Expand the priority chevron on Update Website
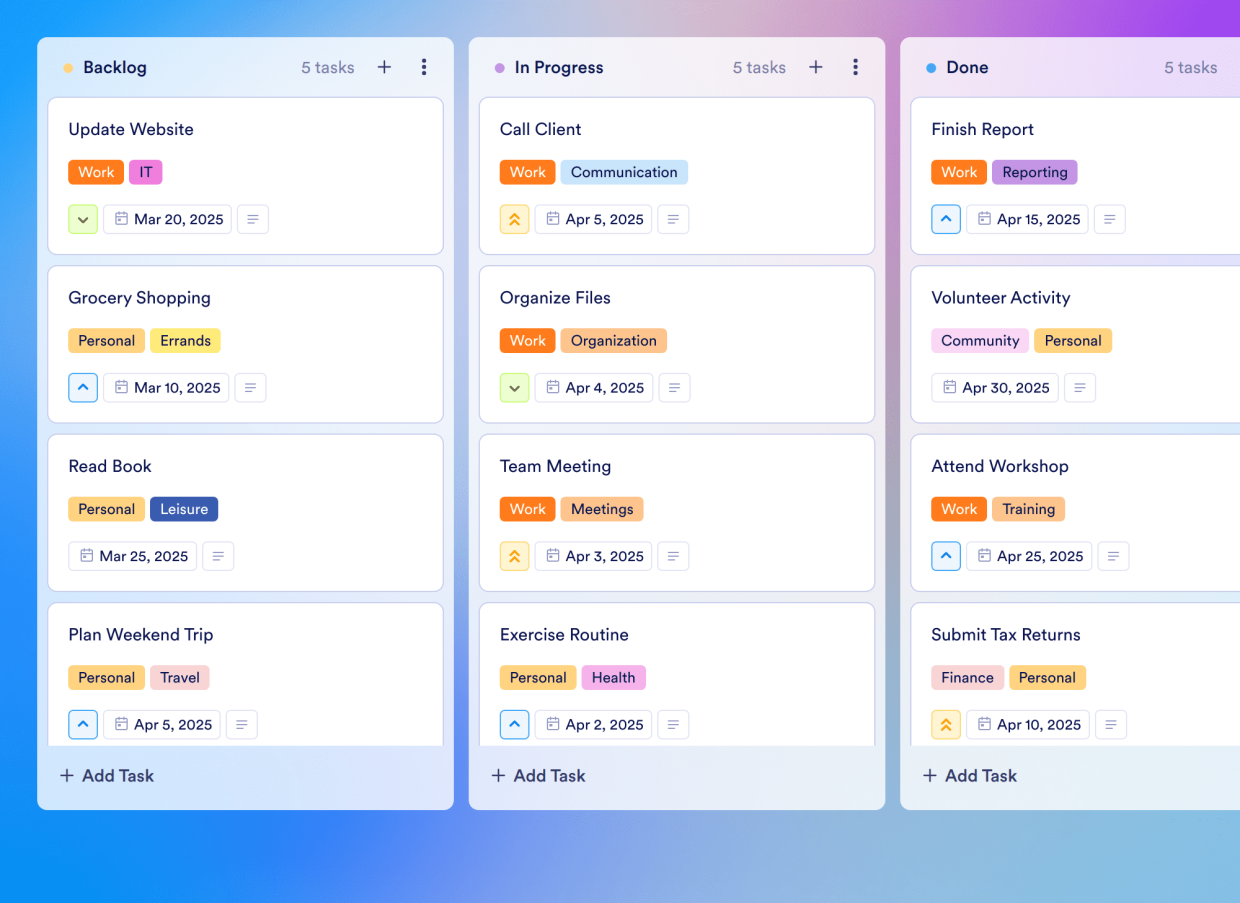The height and width of the screenshot is (903, 1240). pos(83,219)
